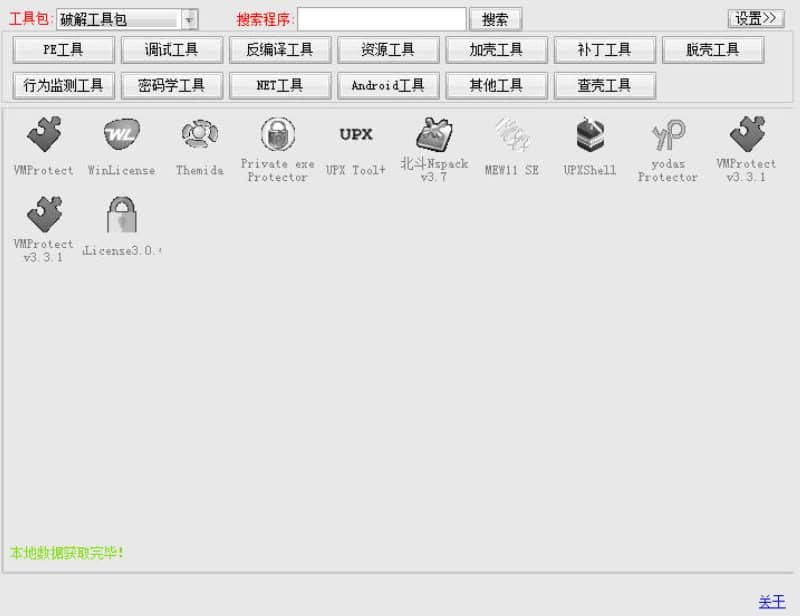Open the VMProtect puzzle icon
Image resolution: width=800 pixels, height=616 pixels.
pos(44,134)
